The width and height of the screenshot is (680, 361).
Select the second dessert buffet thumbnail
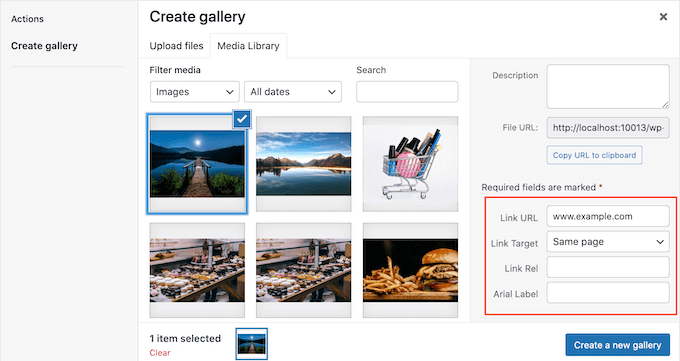click(x=304, y=270)
